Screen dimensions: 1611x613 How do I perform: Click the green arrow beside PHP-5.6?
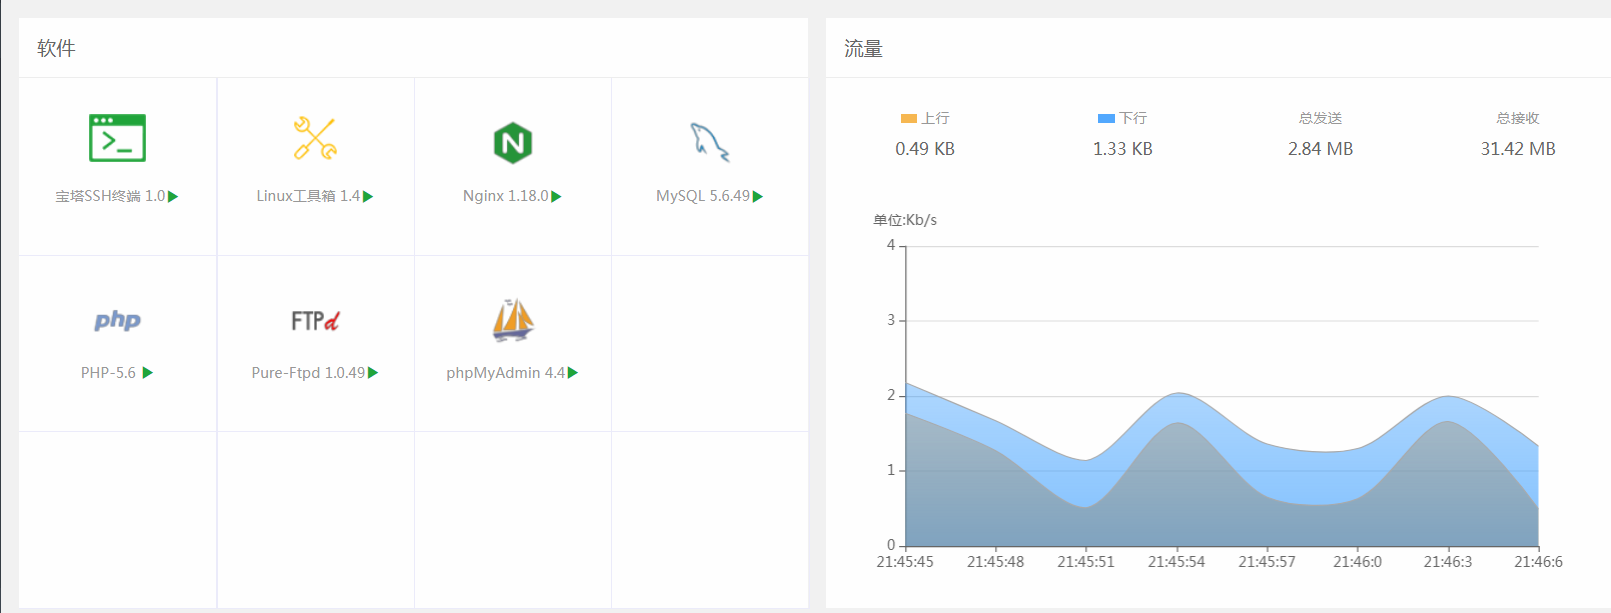[148, 373]
